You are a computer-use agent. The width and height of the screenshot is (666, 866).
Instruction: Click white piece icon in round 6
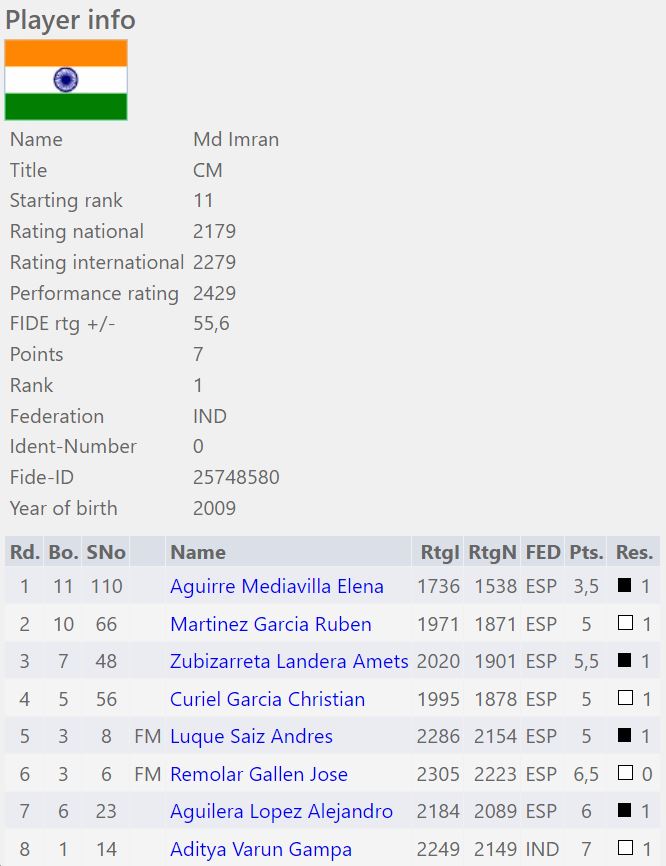pyautogui.click(x=625, y=774)
